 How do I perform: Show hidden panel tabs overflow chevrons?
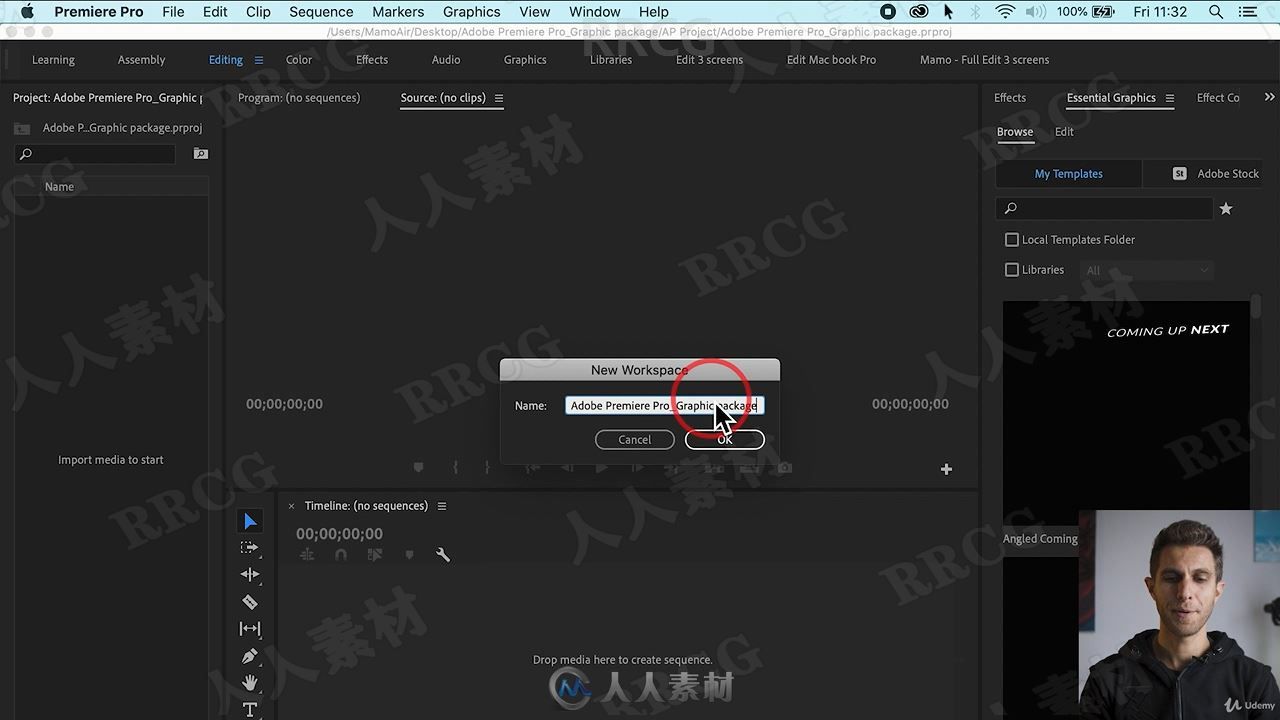(1270, 97)
